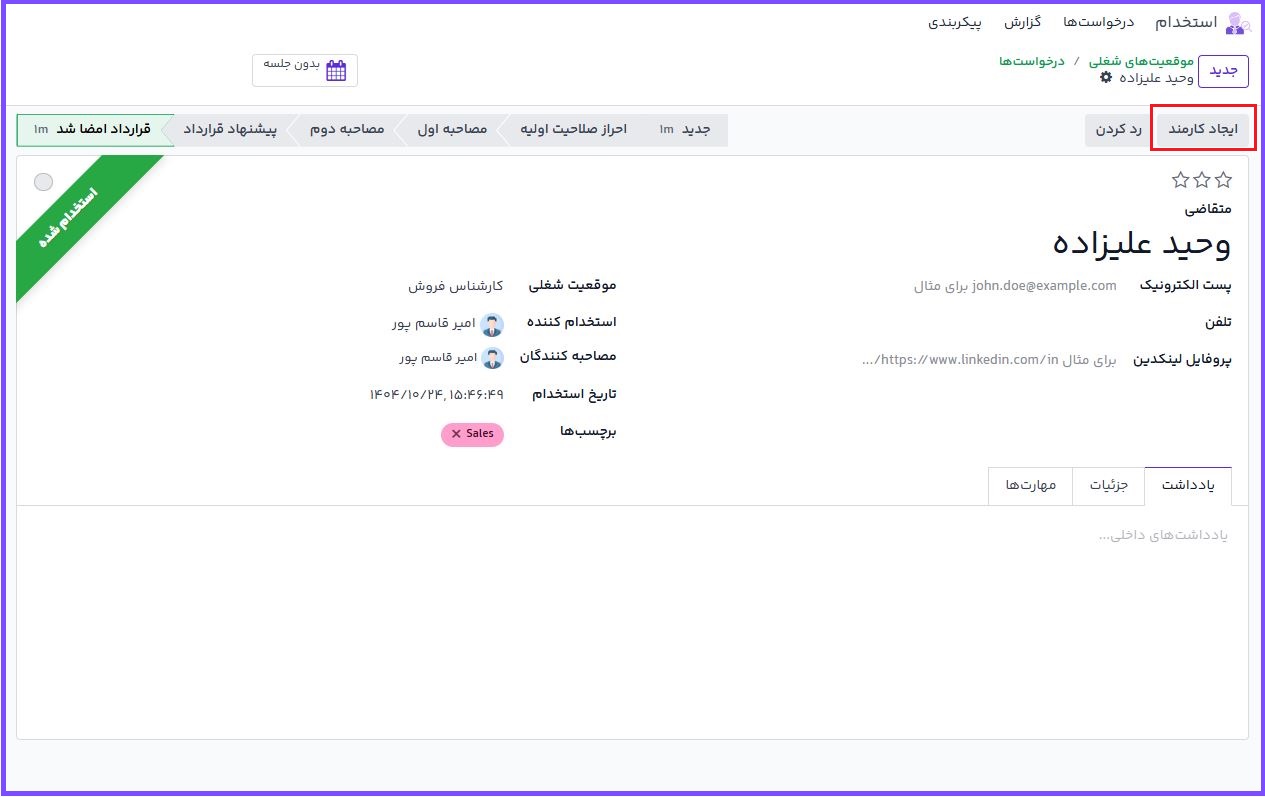Screen dimensions: 1265x797
Task: Toggle the gray kanban state circle
Action: click(43, 181)
